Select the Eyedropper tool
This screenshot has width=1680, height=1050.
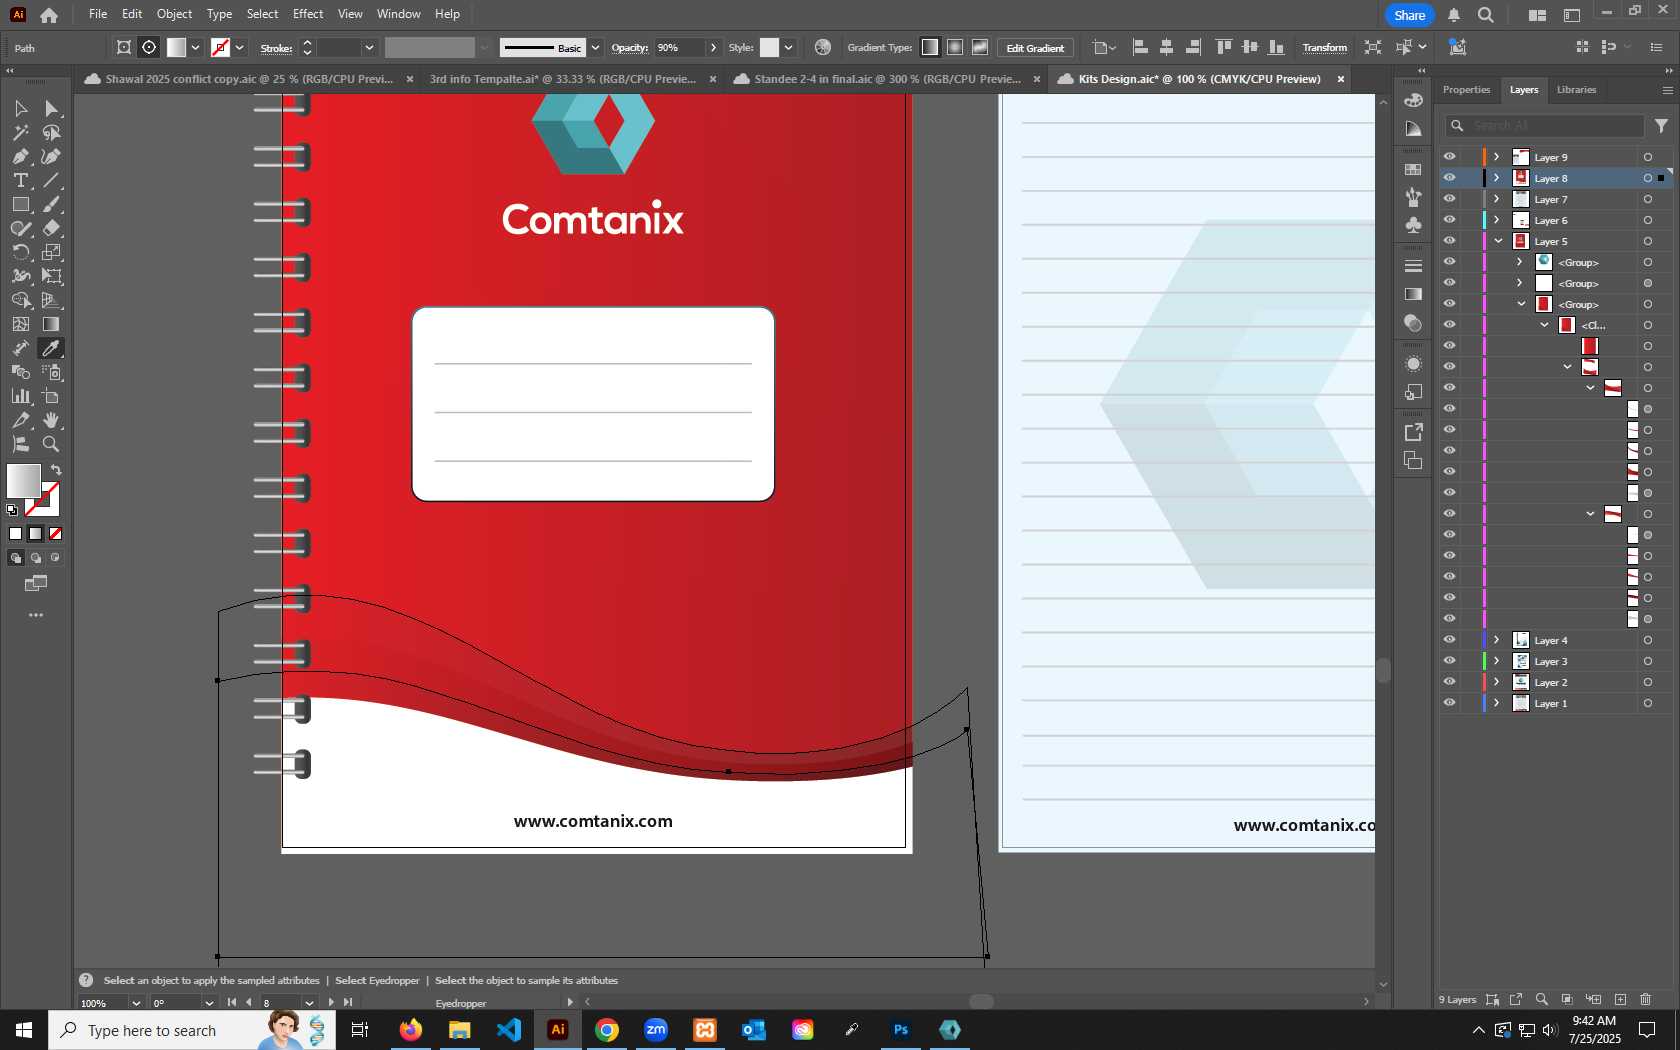click(x=52, y=348)
